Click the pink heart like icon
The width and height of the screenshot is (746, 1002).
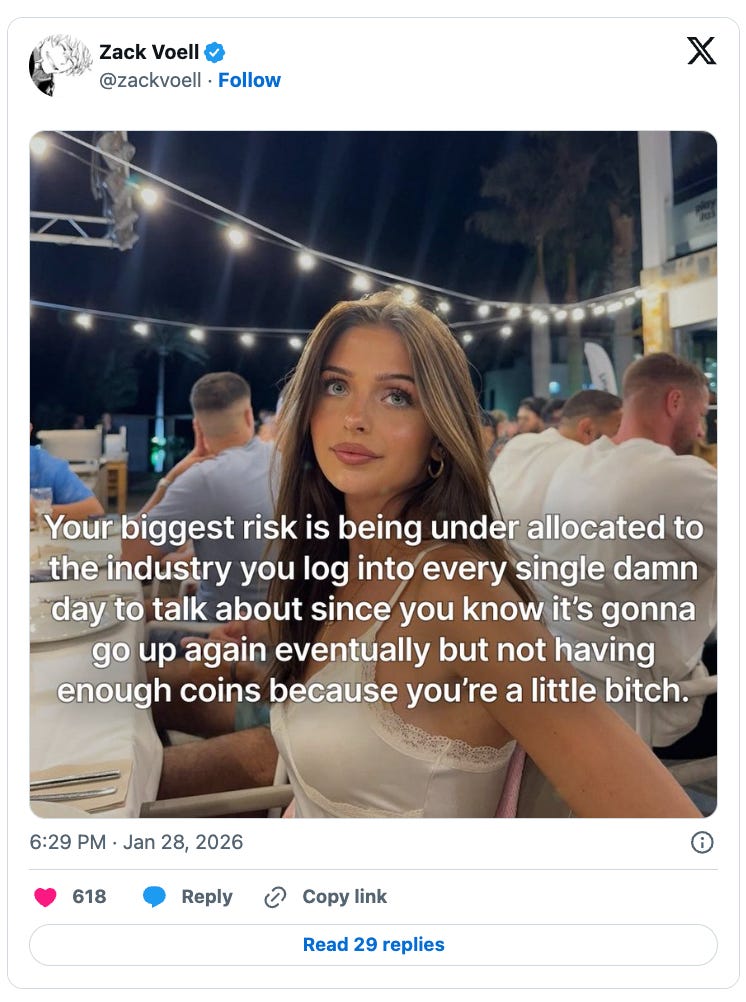click(45, 897)
